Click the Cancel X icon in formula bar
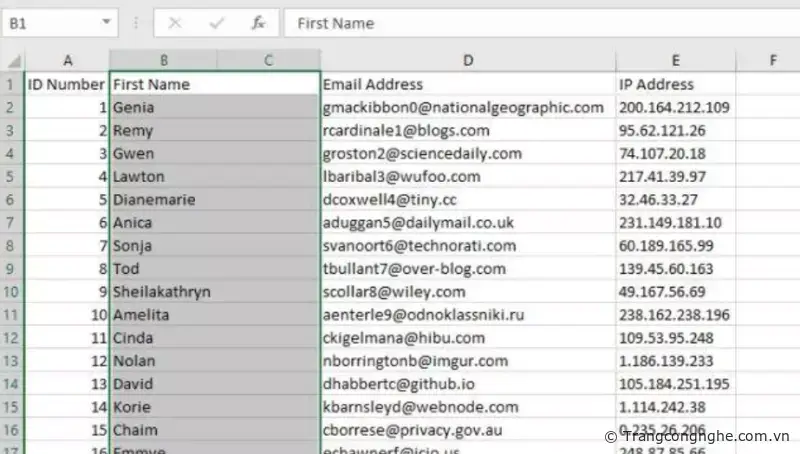The height and width of the screenshot is (454, 800). coord(175,22)
